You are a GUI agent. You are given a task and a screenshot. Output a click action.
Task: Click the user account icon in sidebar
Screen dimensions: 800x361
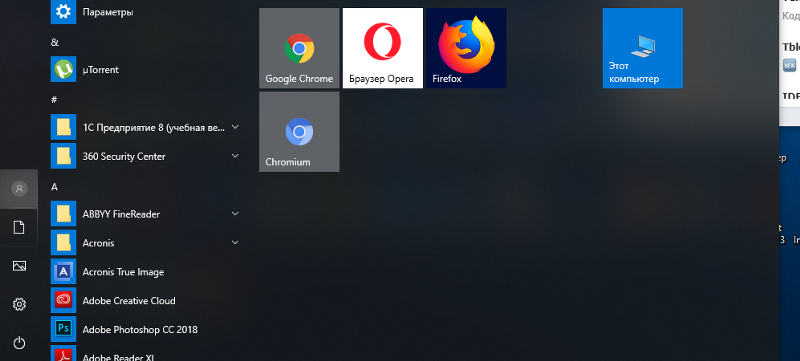(x=19, y=189)
